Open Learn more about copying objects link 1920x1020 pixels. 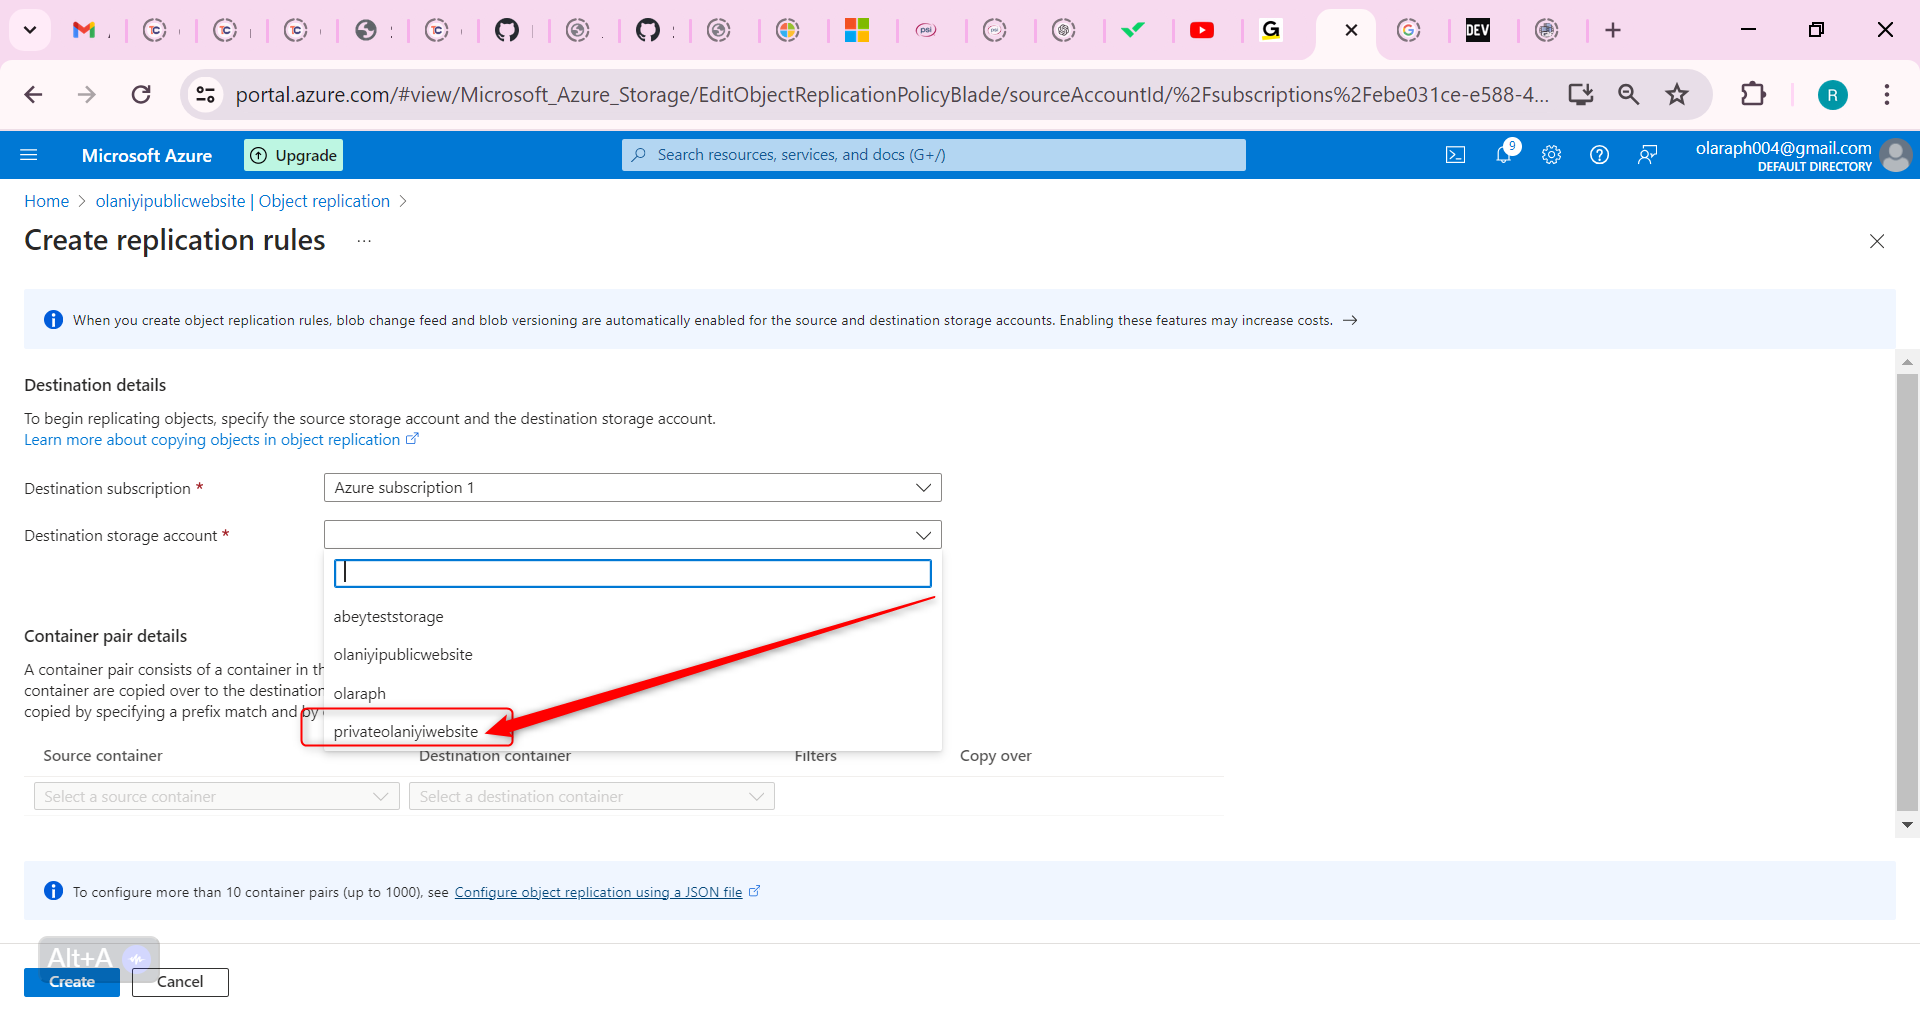[221, 440]
